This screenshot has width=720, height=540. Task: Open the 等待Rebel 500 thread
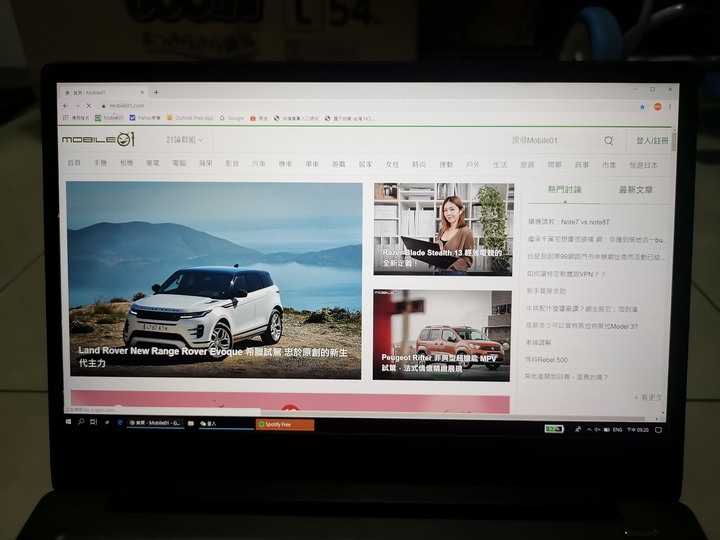[x=546, y=360]
